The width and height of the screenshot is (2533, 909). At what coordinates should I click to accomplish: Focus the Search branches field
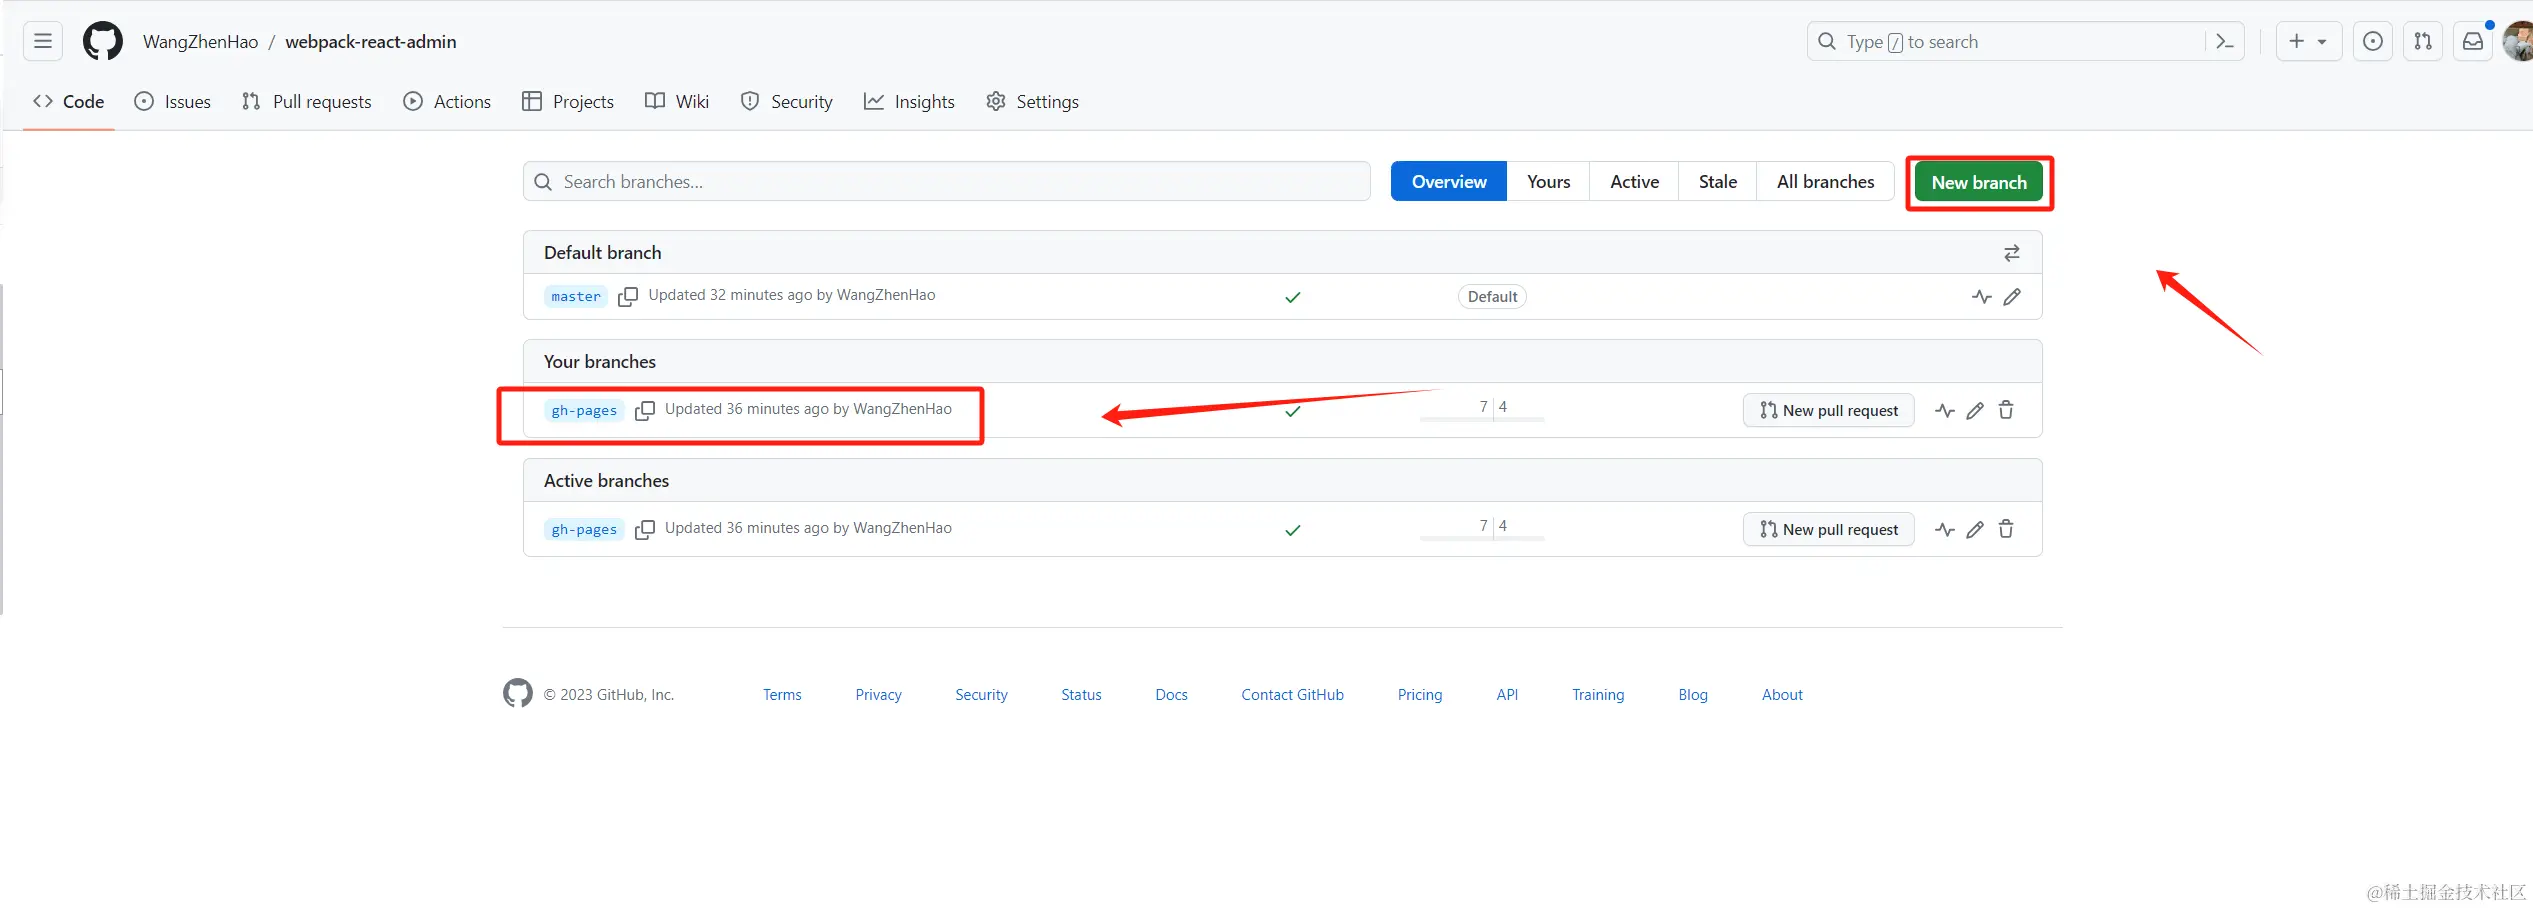[947, 182]
